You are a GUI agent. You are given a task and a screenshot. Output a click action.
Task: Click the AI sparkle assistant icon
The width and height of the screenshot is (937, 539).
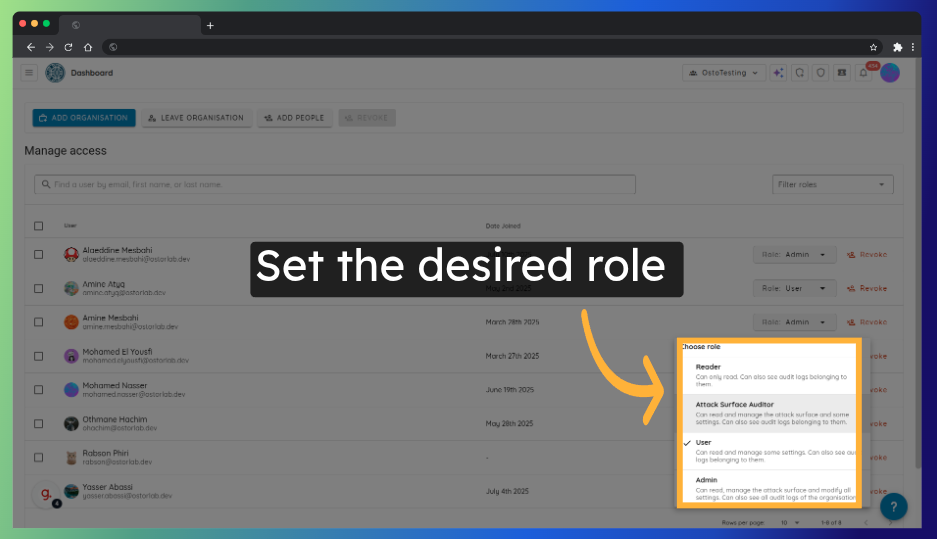pos(779,73)
